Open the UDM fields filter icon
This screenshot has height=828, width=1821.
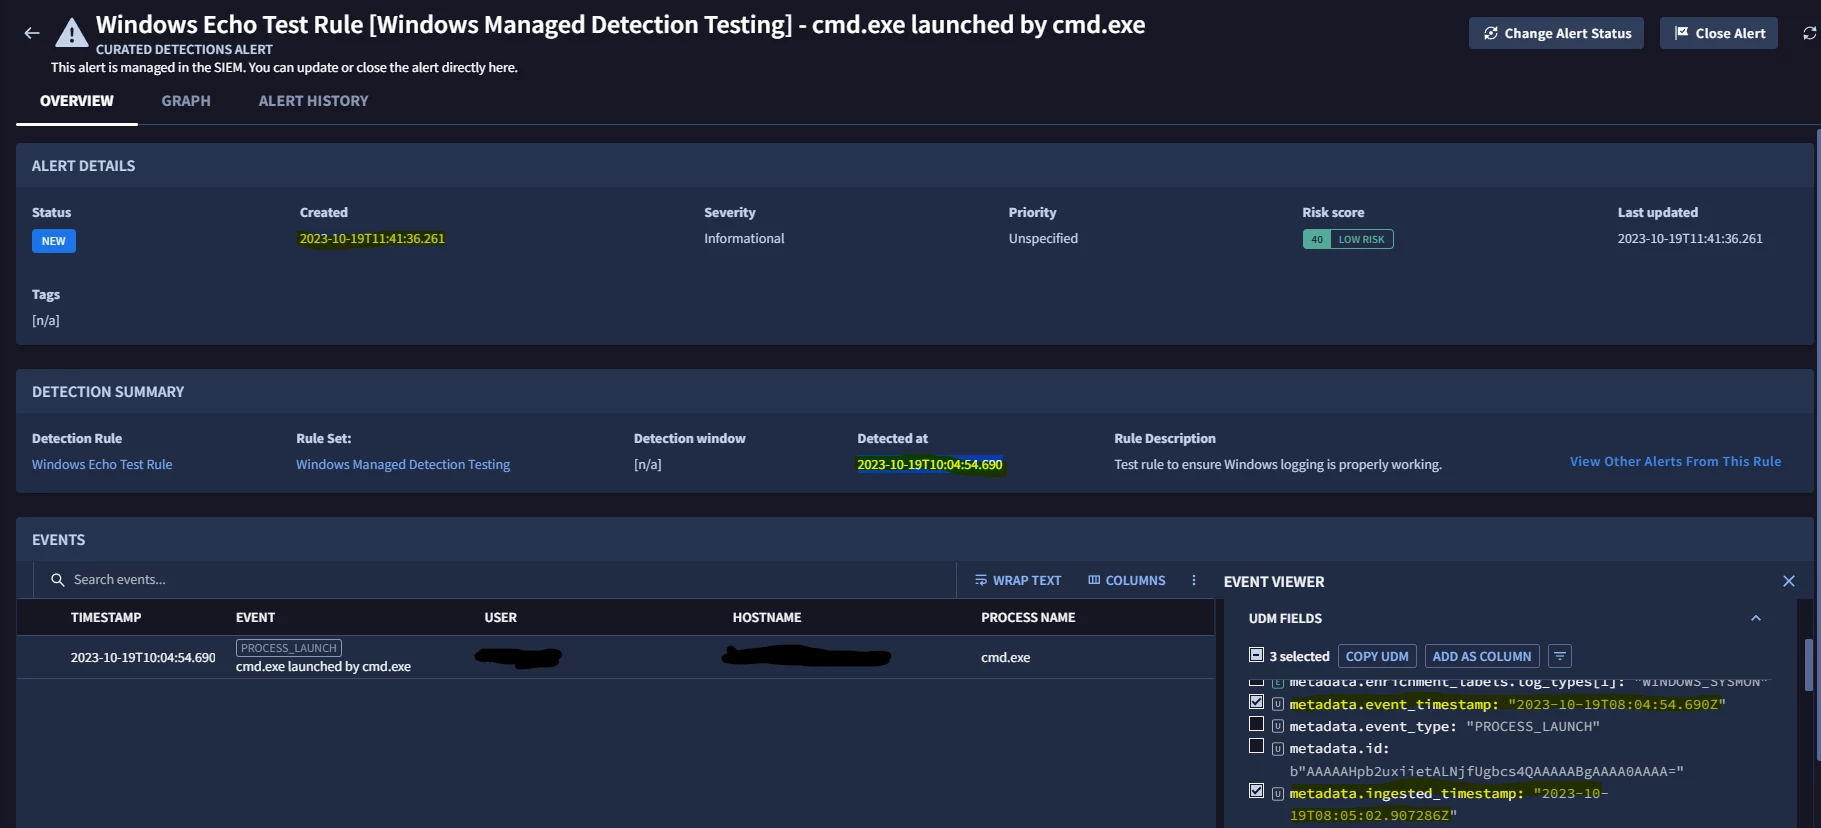pyautogui.click(x=1560, y=656)
